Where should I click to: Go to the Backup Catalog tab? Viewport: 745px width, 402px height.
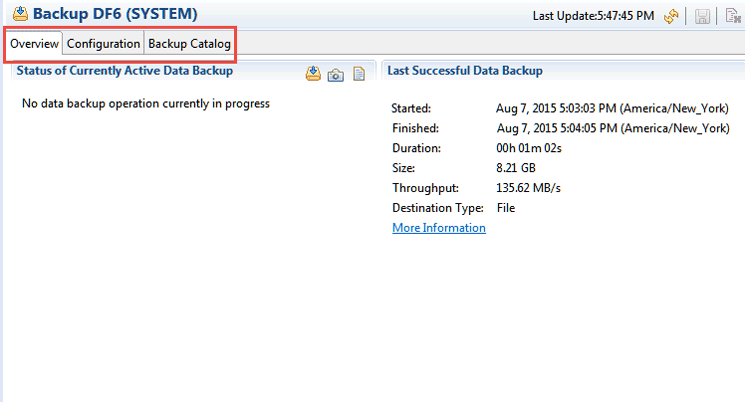point(190,44)
